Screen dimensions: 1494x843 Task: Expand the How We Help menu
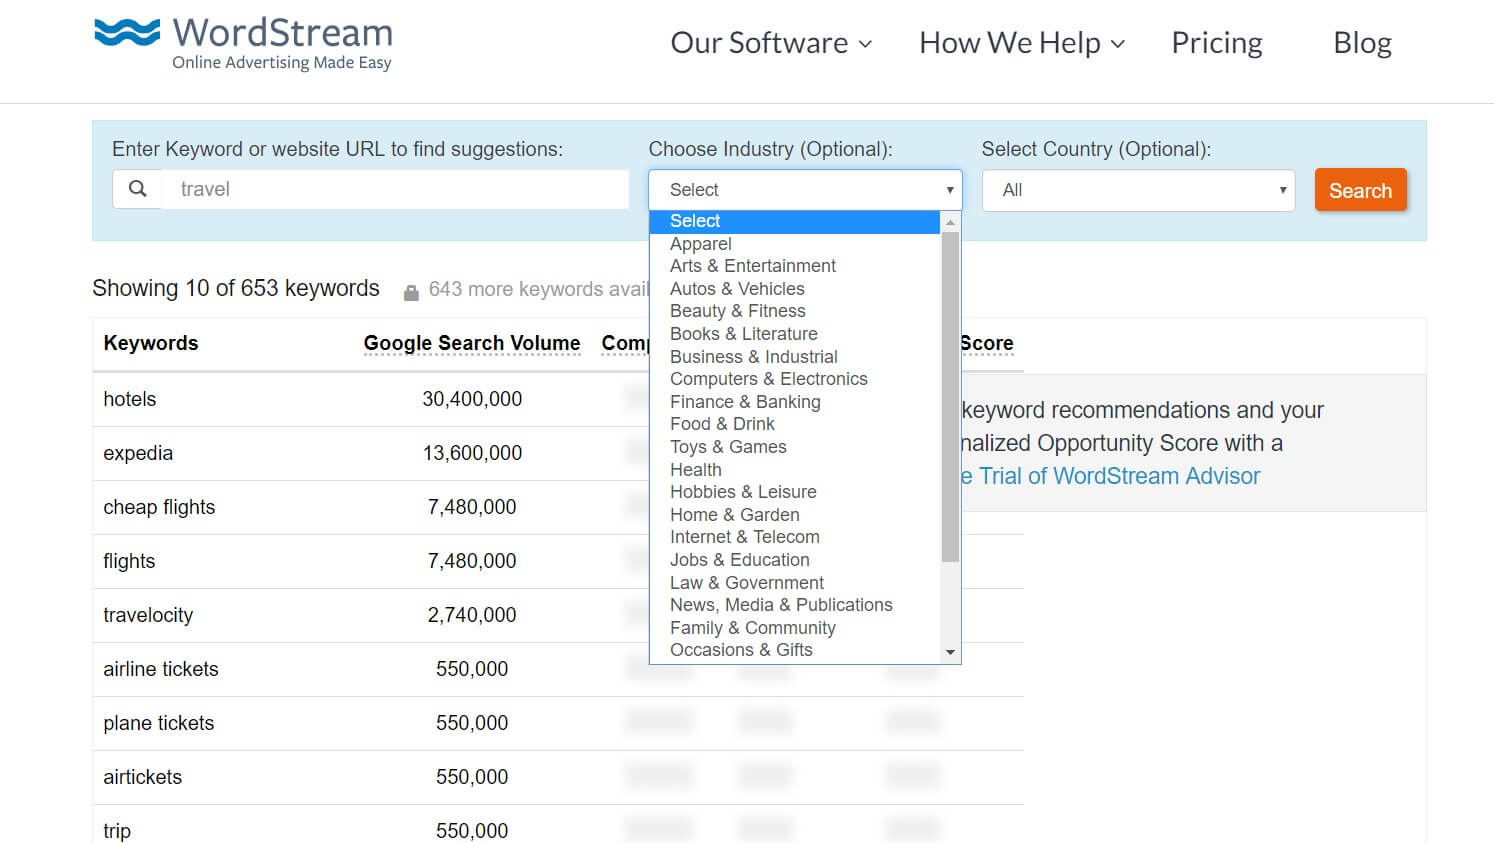pyautogui.click(x=1021, y=43)
